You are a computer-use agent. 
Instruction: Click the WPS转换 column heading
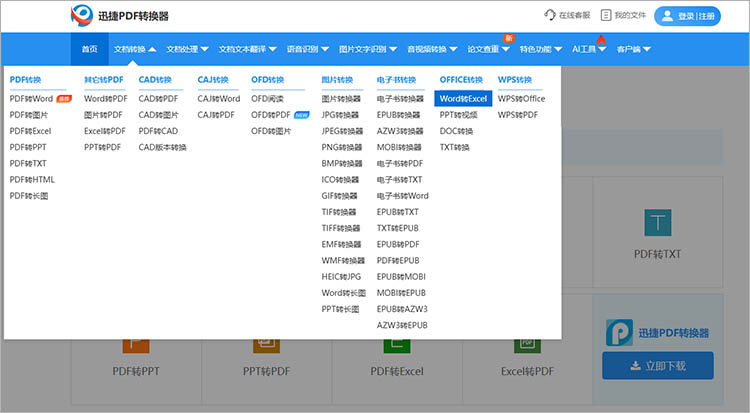pos(515,80)
